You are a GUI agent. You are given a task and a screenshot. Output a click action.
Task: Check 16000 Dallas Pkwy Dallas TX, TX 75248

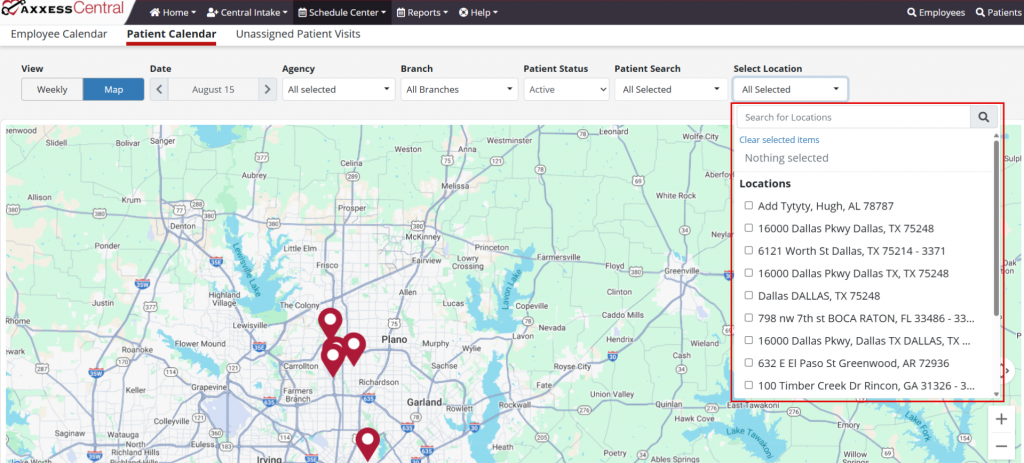point(748,273)
